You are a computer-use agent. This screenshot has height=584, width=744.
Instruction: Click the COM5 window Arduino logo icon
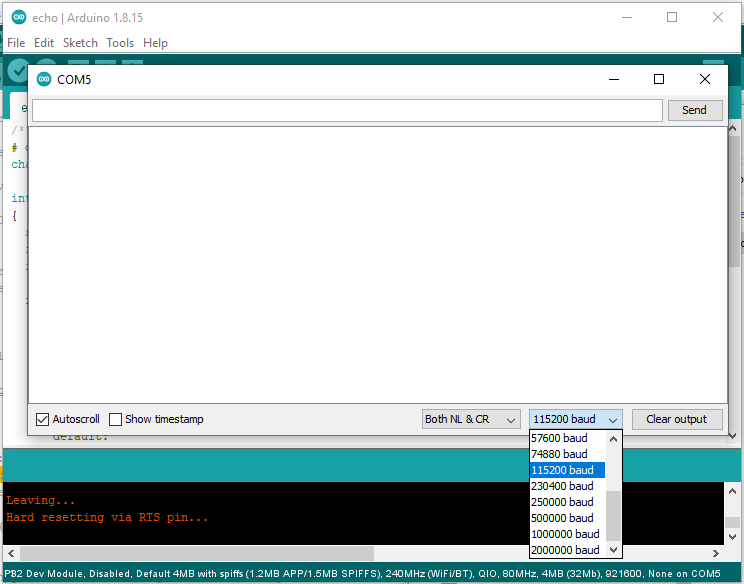coord(44,79)
